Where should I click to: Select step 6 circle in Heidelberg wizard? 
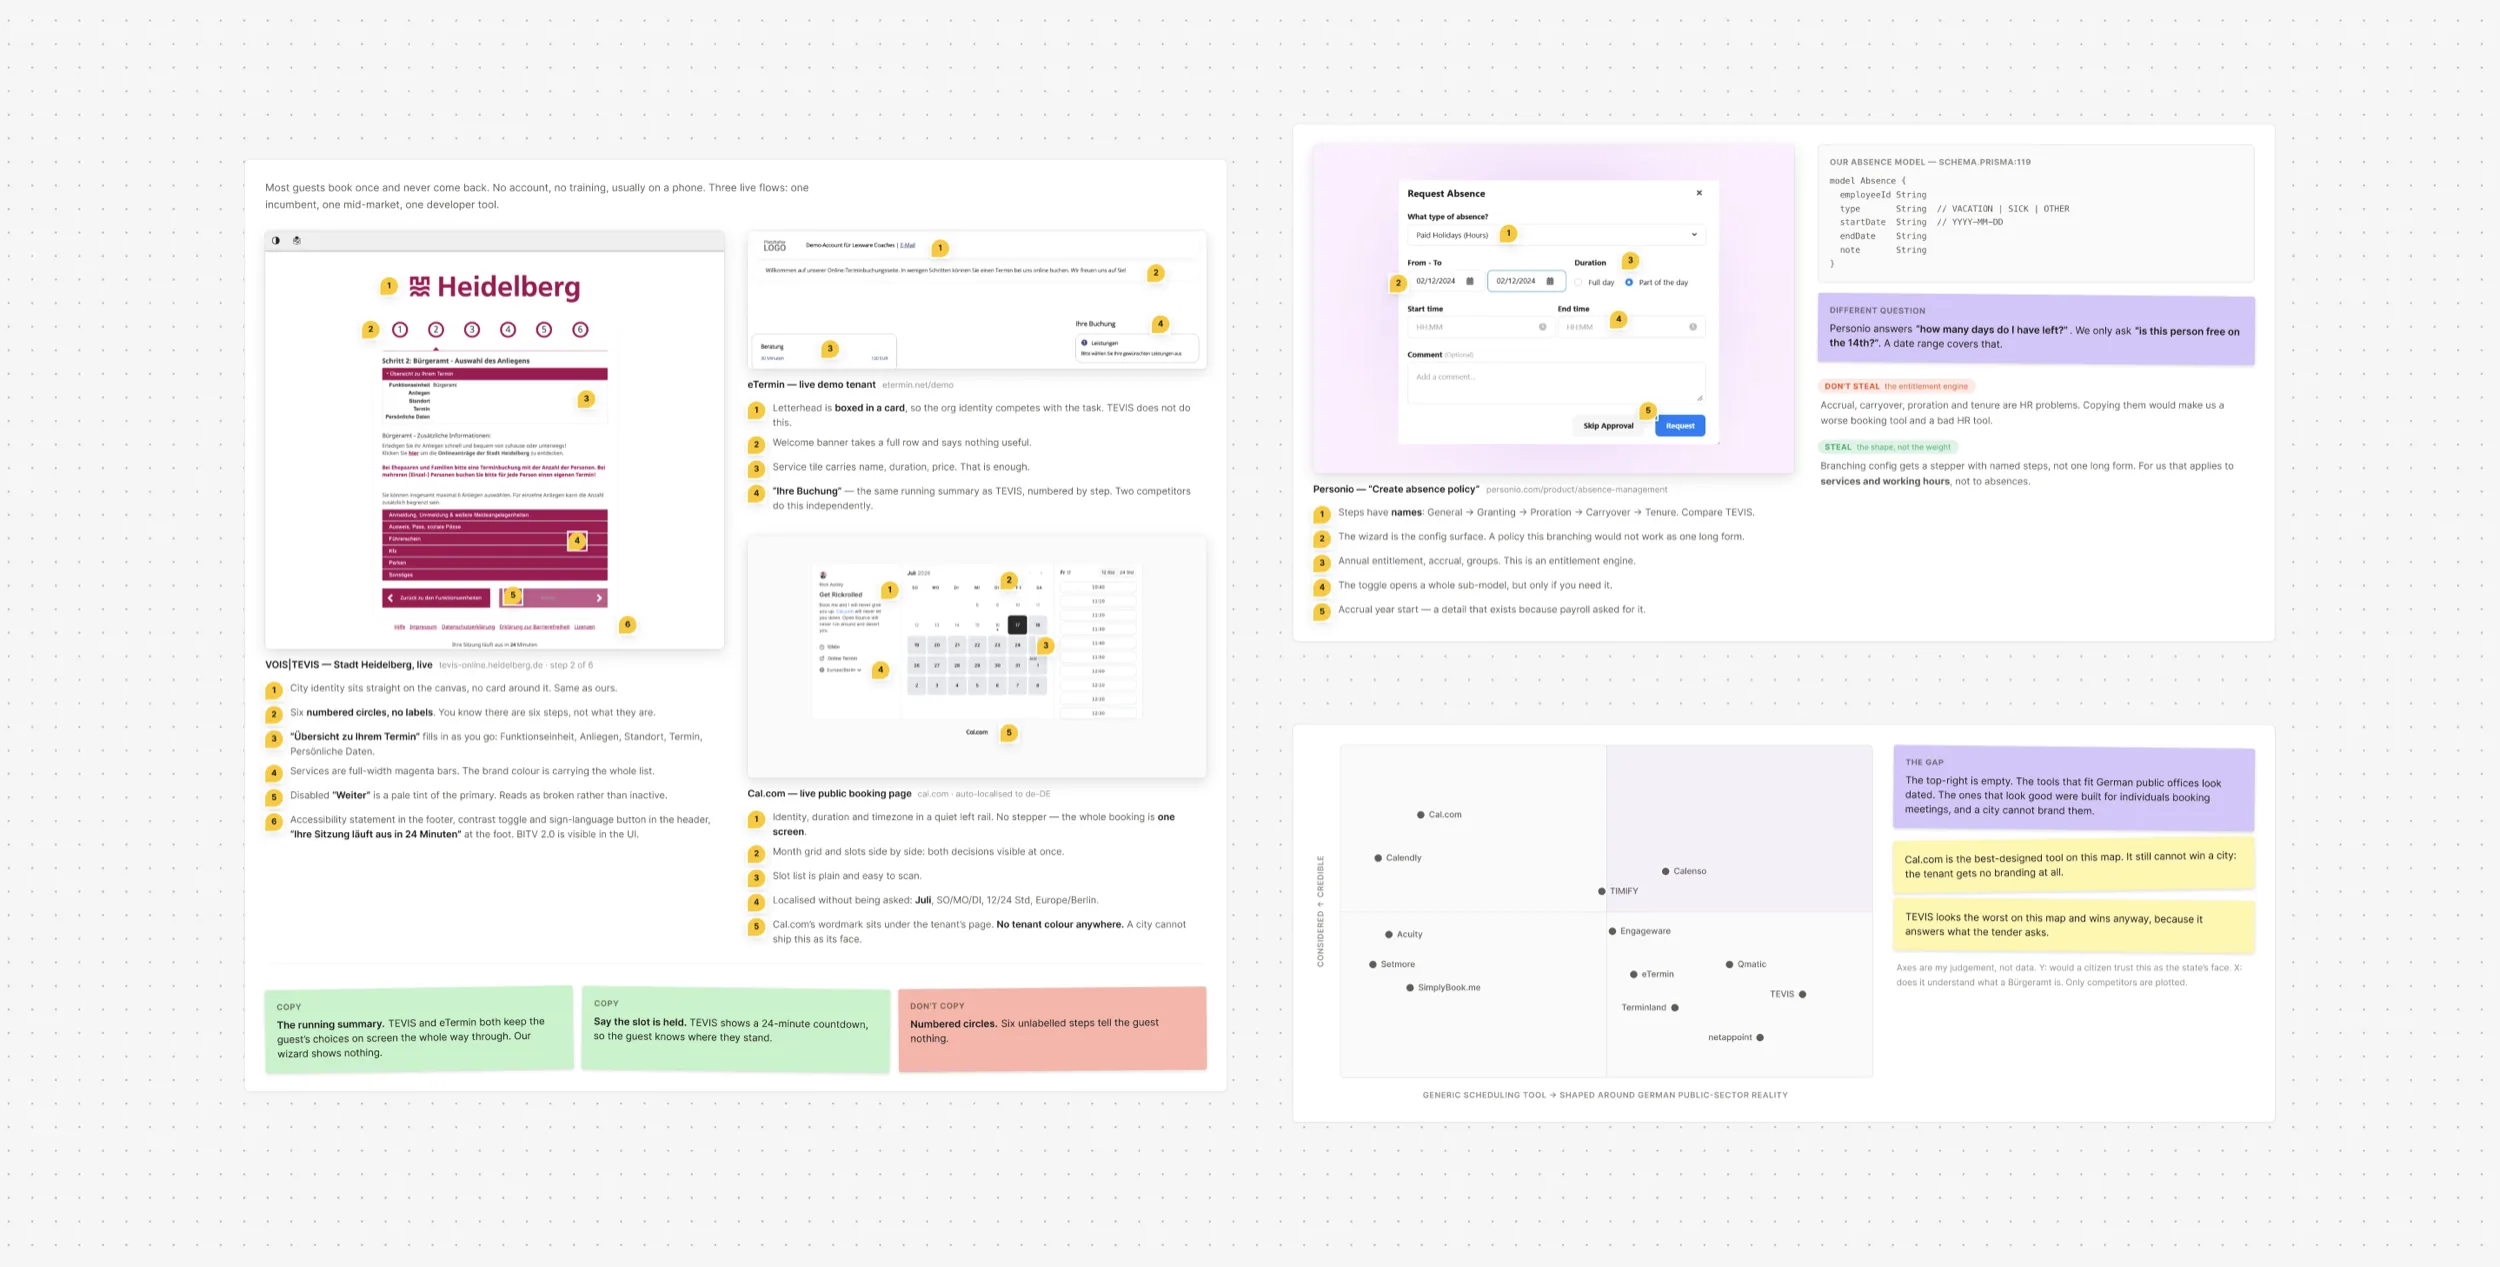[x=580, y=329]
